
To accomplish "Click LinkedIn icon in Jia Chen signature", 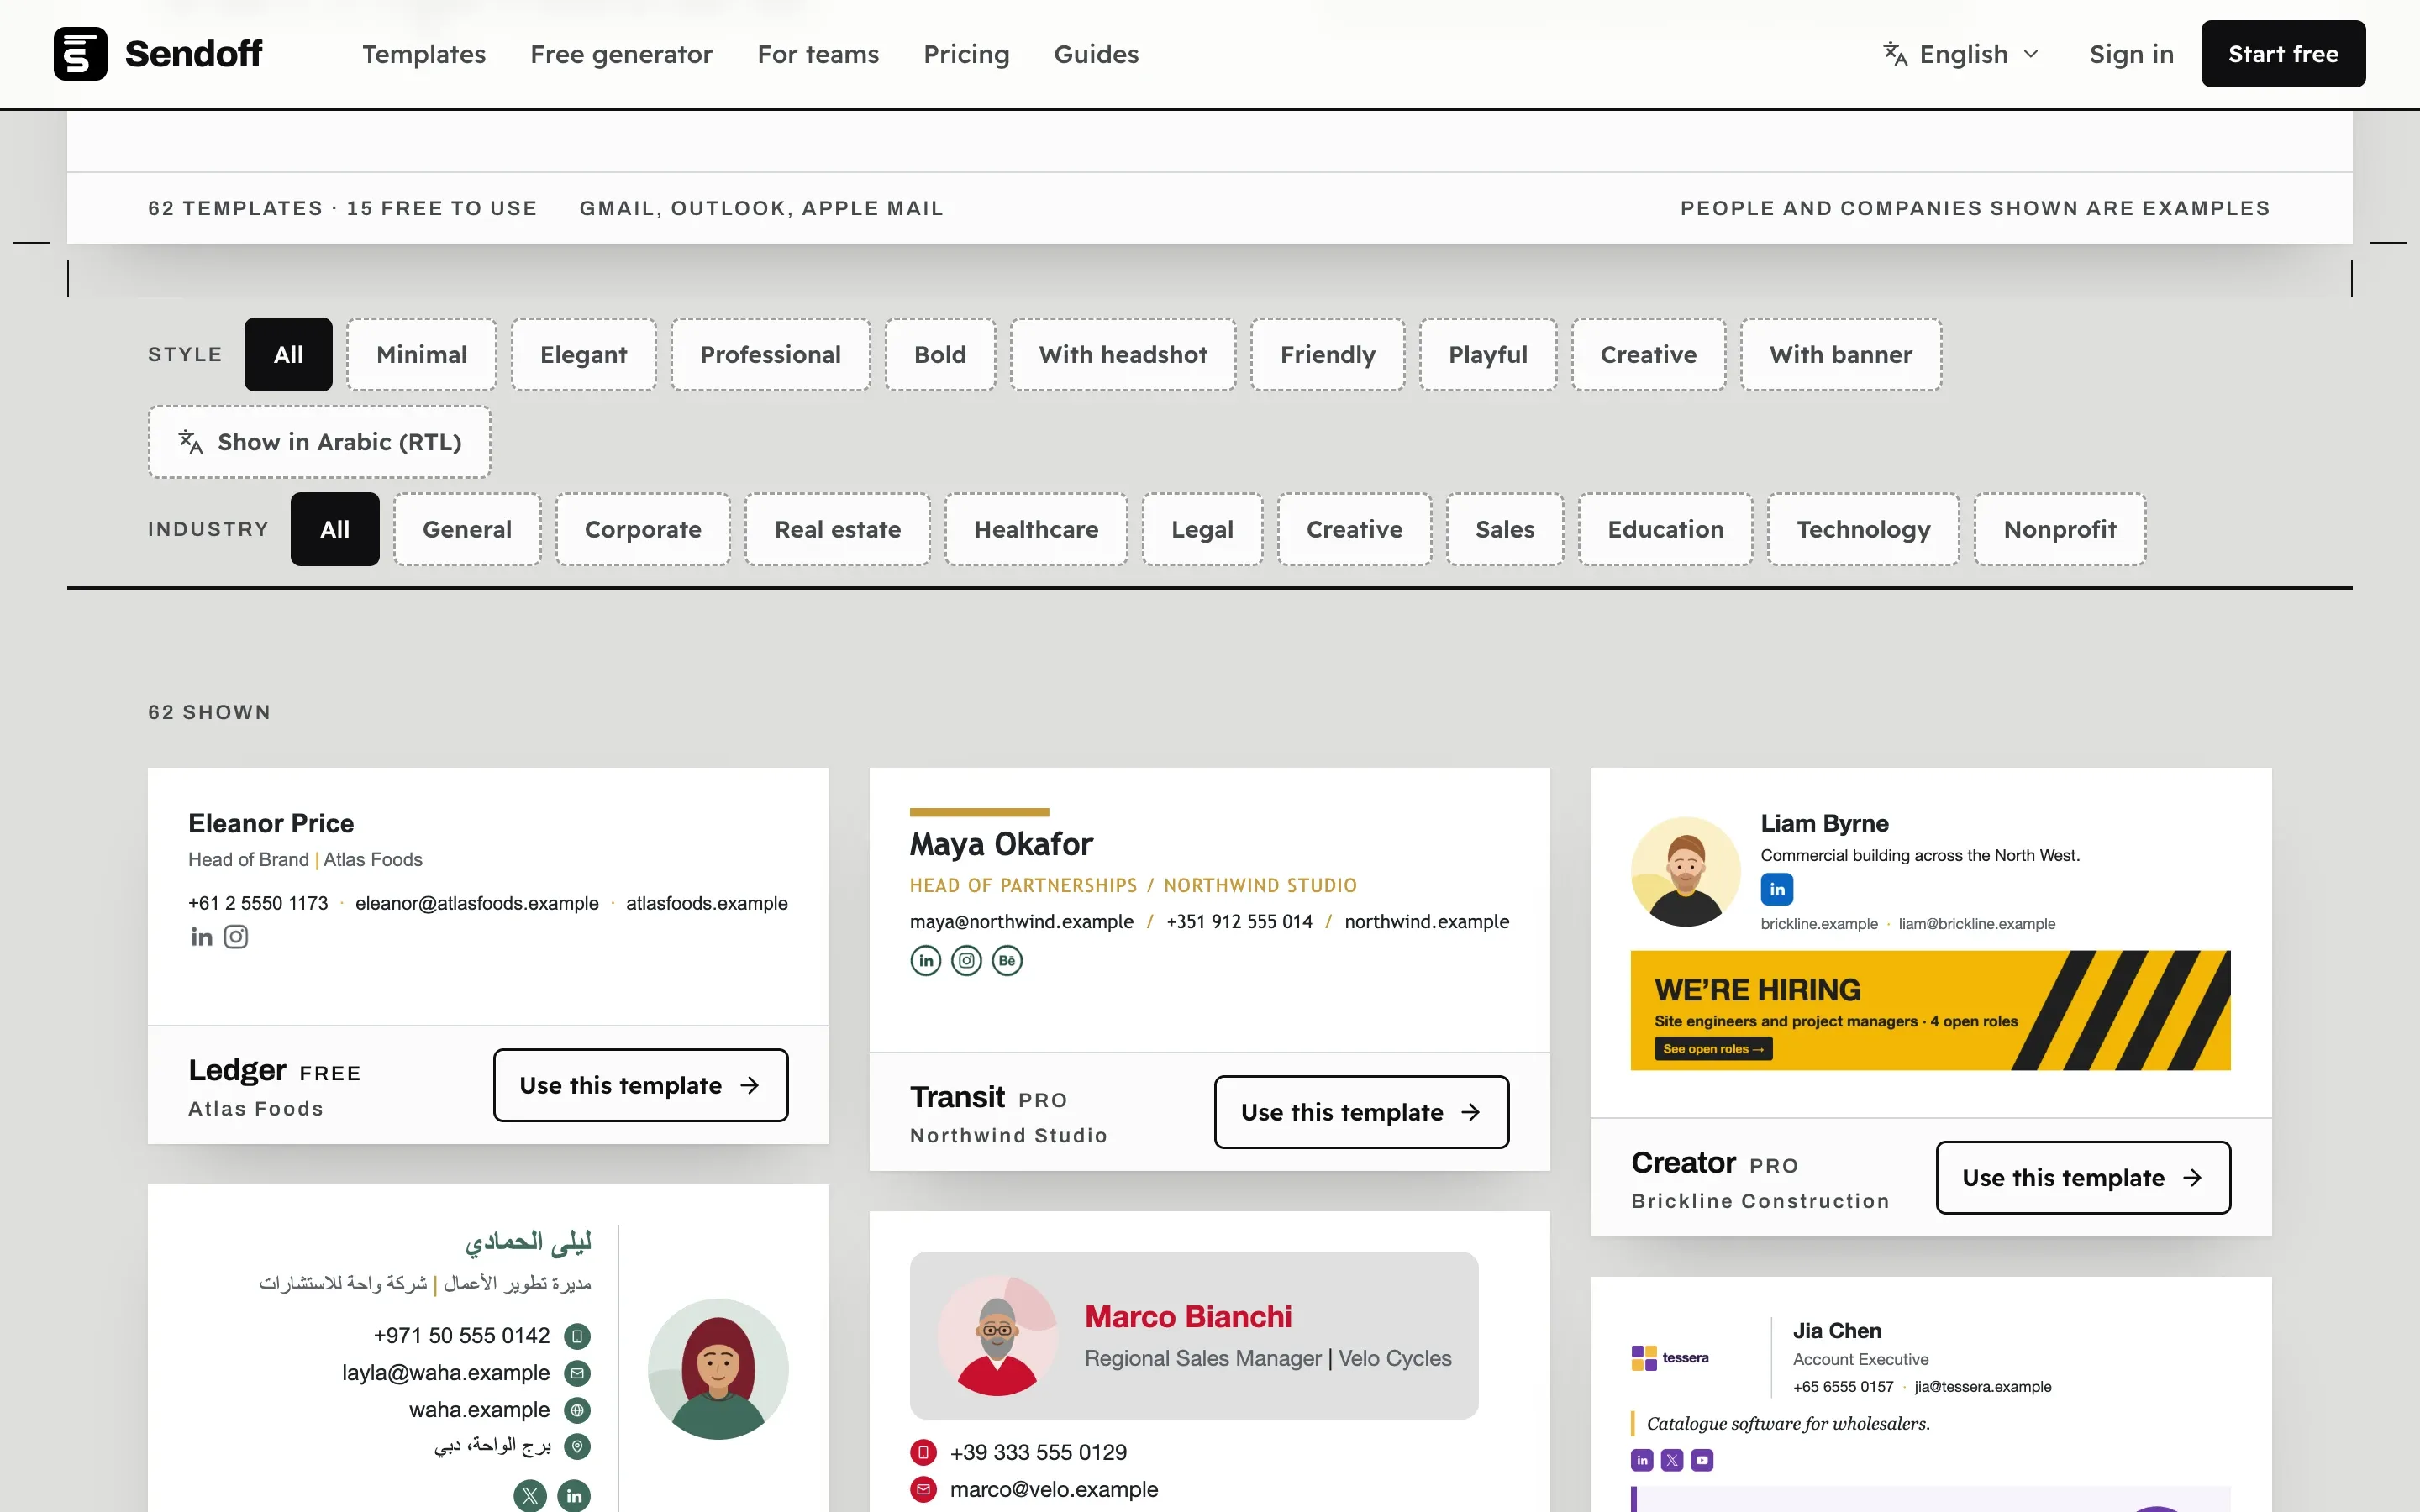I will click(x=1642, y=1460).
